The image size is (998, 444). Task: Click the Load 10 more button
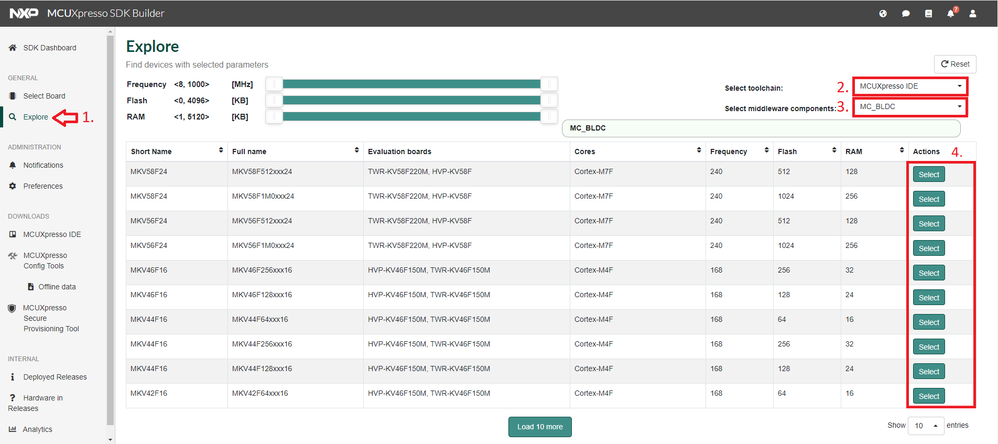coord(540,427)
